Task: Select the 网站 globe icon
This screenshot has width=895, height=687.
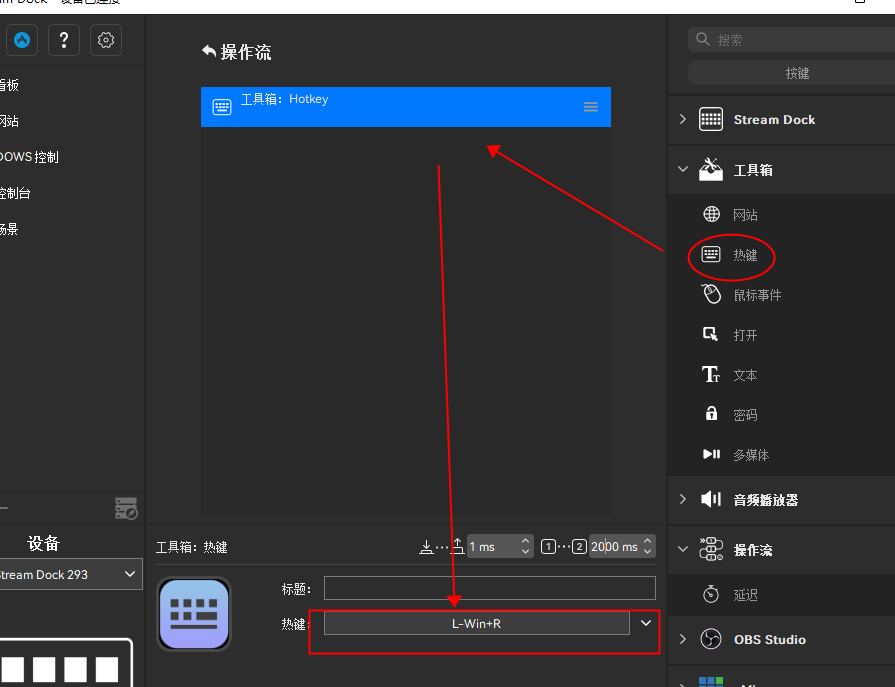Action: click(711, 214)
